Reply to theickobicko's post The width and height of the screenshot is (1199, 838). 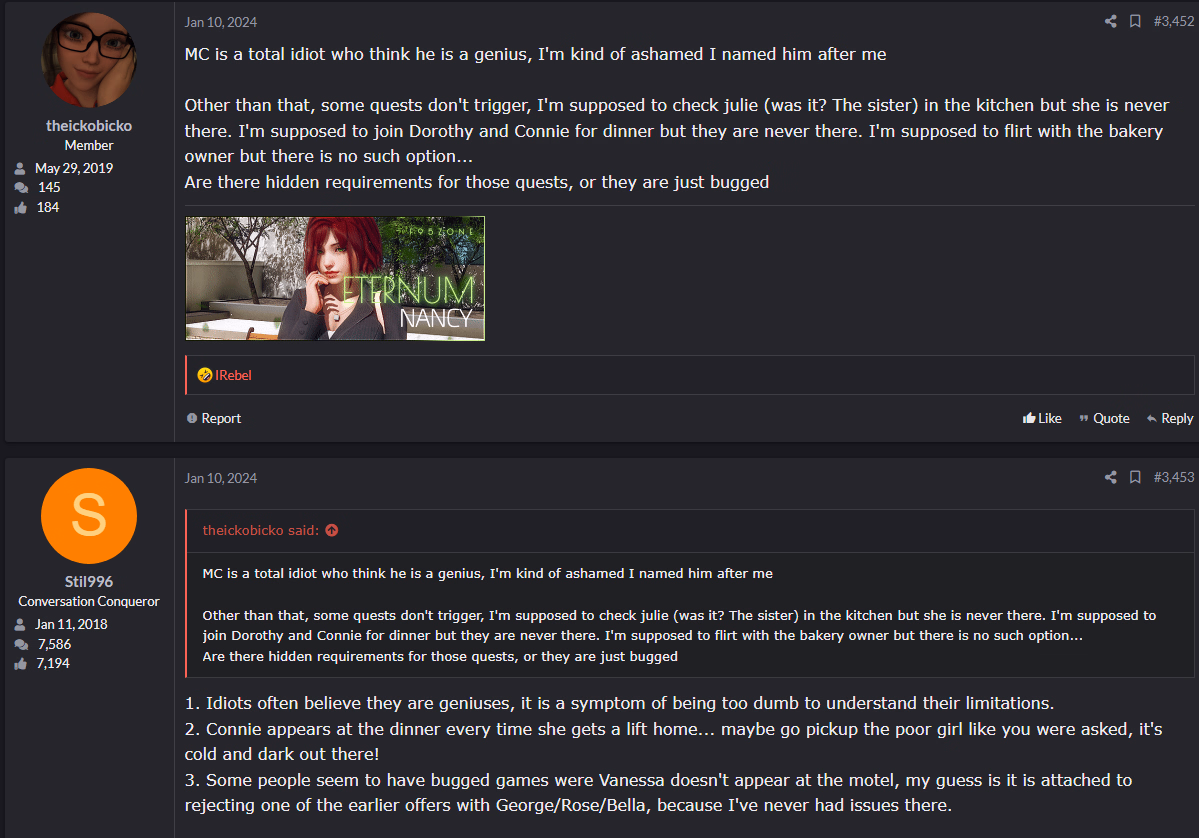coord(1169,418)
